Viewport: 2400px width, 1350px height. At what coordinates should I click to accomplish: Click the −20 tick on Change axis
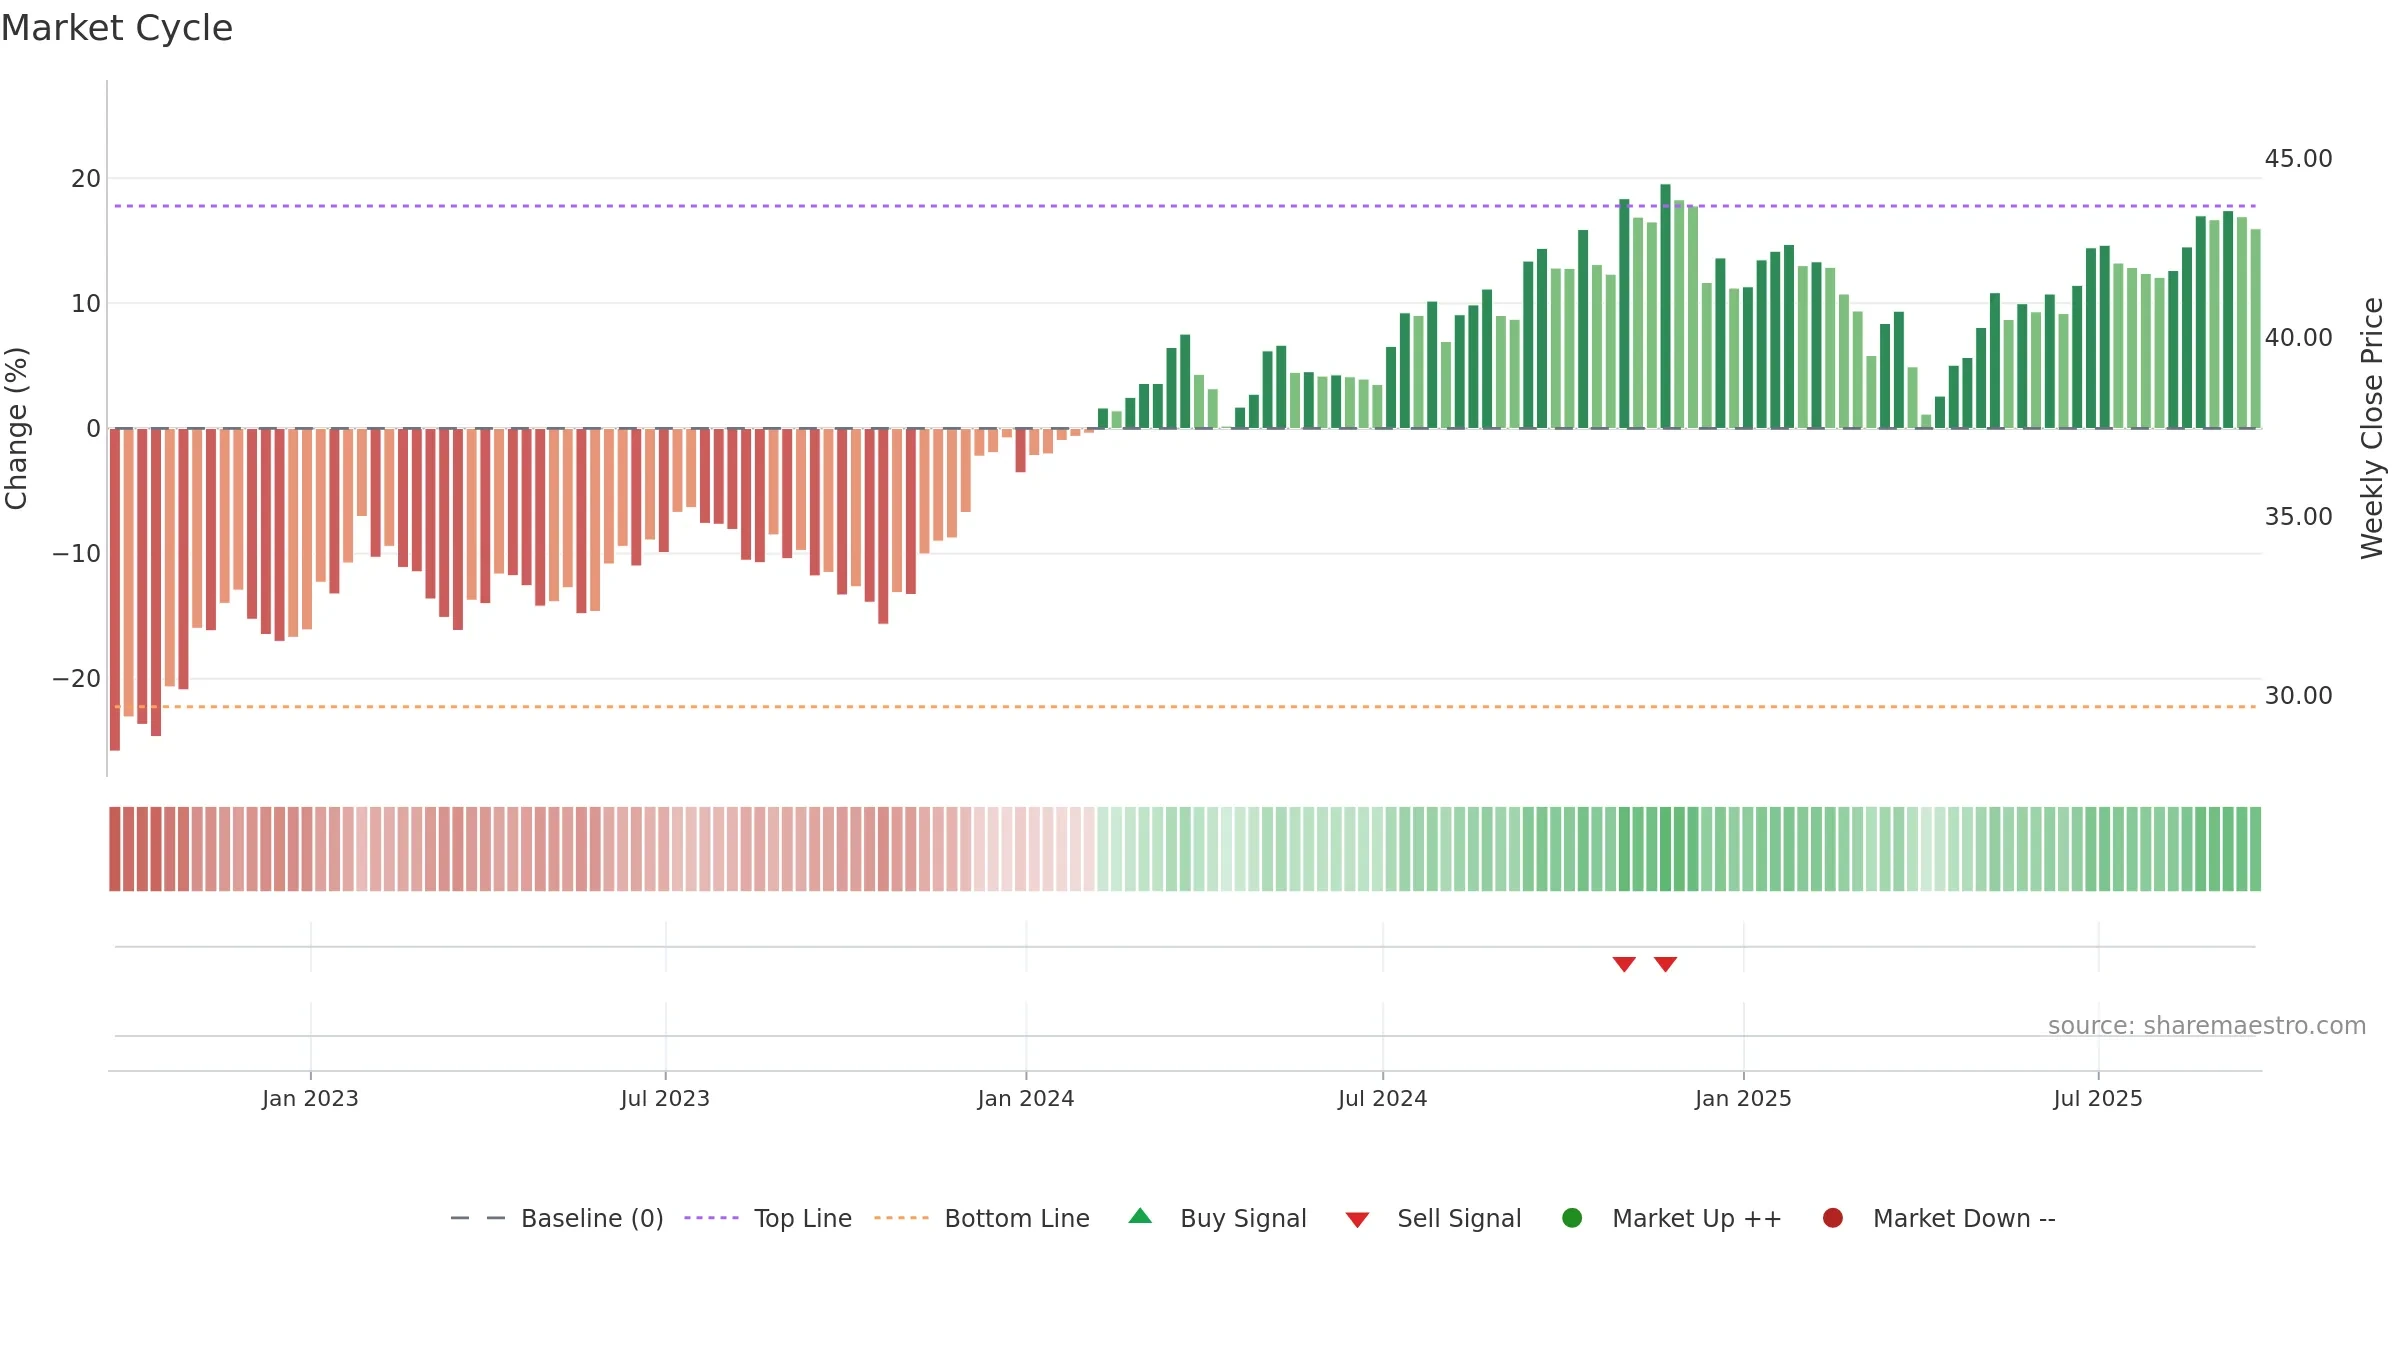point(77,679)
